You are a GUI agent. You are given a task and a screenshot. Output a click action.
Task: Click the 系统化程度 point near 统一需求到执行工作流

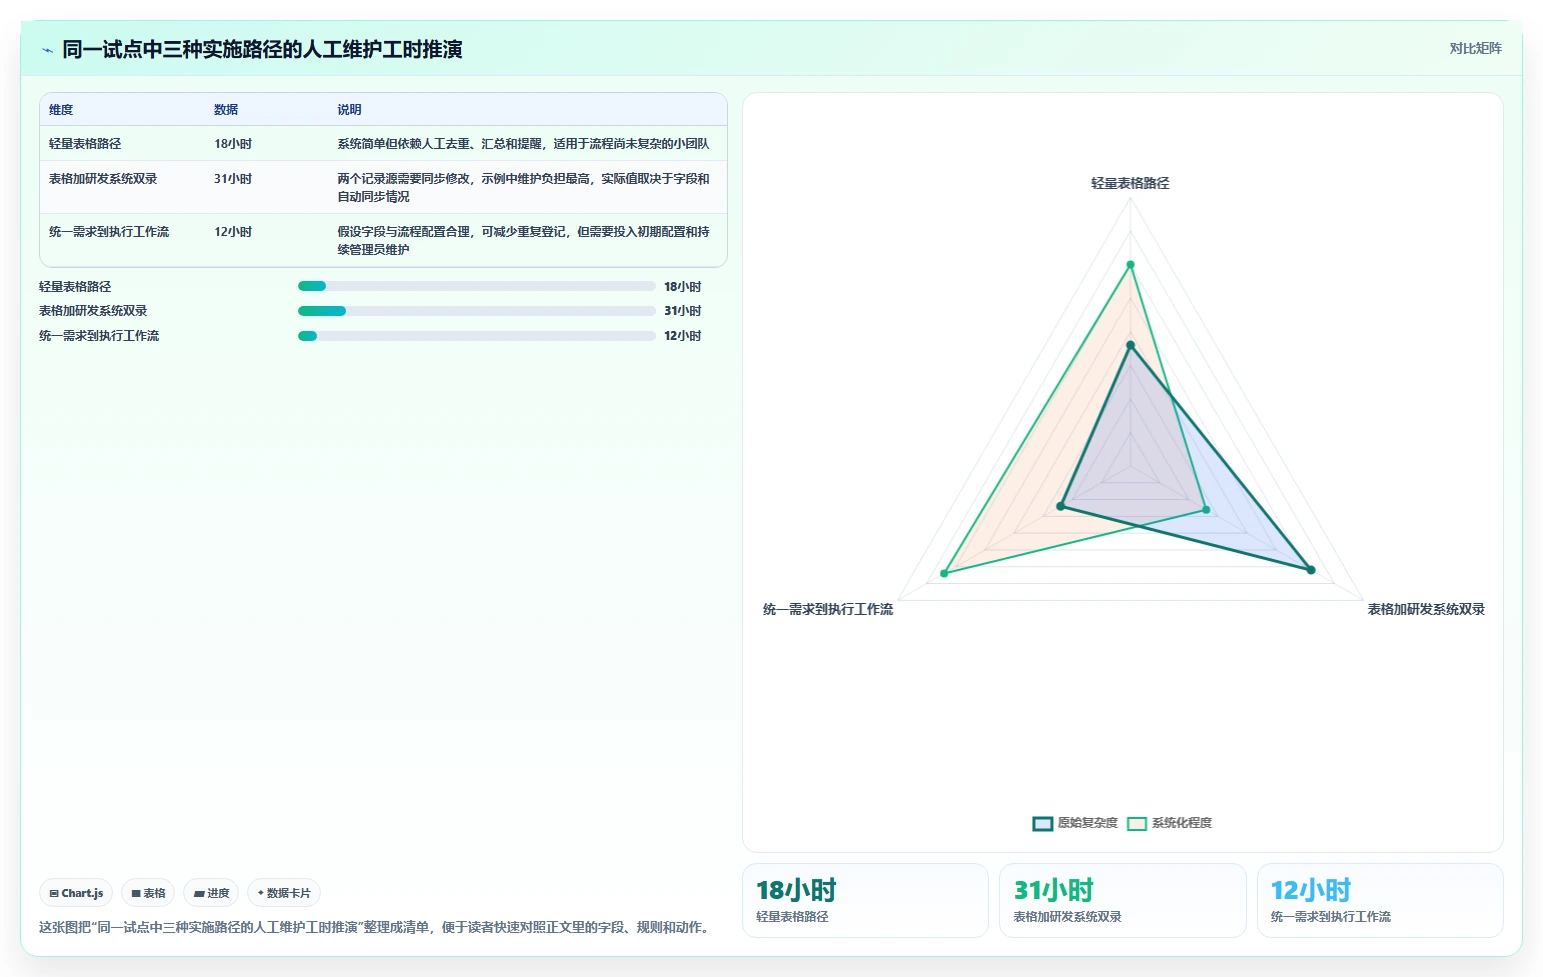point(944,573)
